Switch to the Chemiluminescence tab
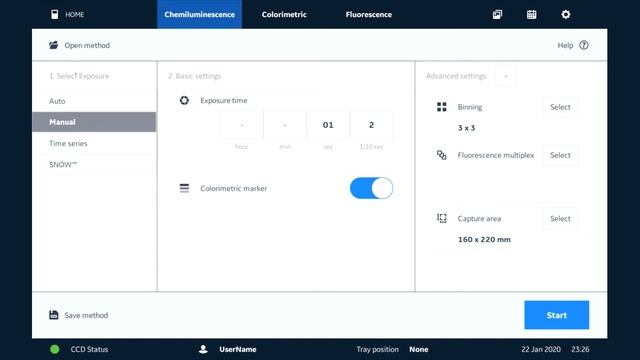 tap(200, 14)
